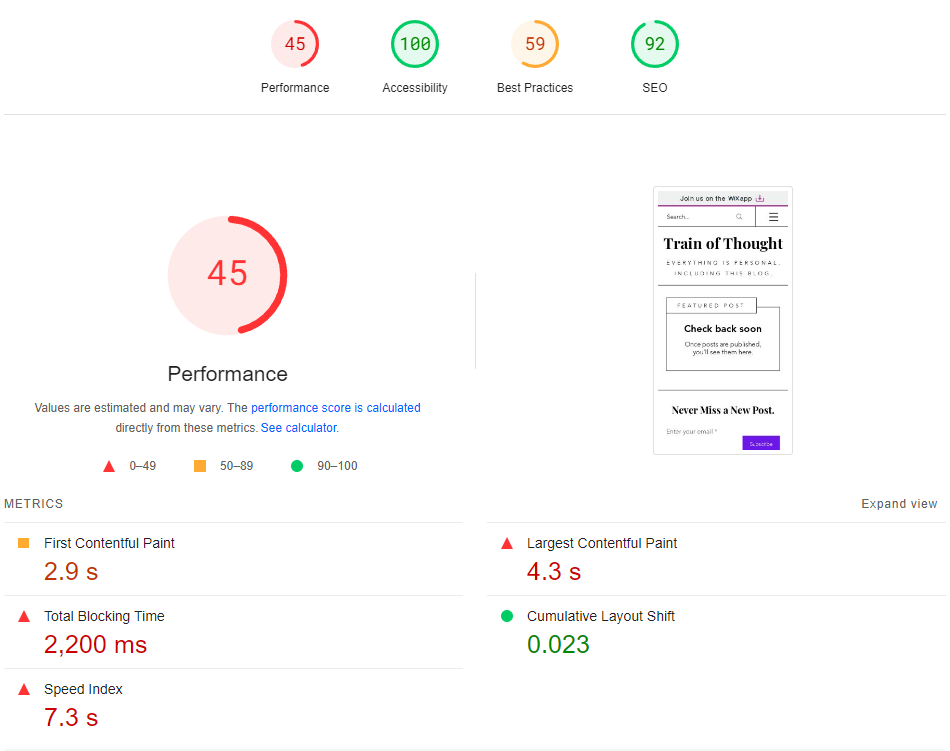Select the Best Practices gauge showing 59
Screen dimensions: 950x751
pyautogui.click(x=535, y=44)
